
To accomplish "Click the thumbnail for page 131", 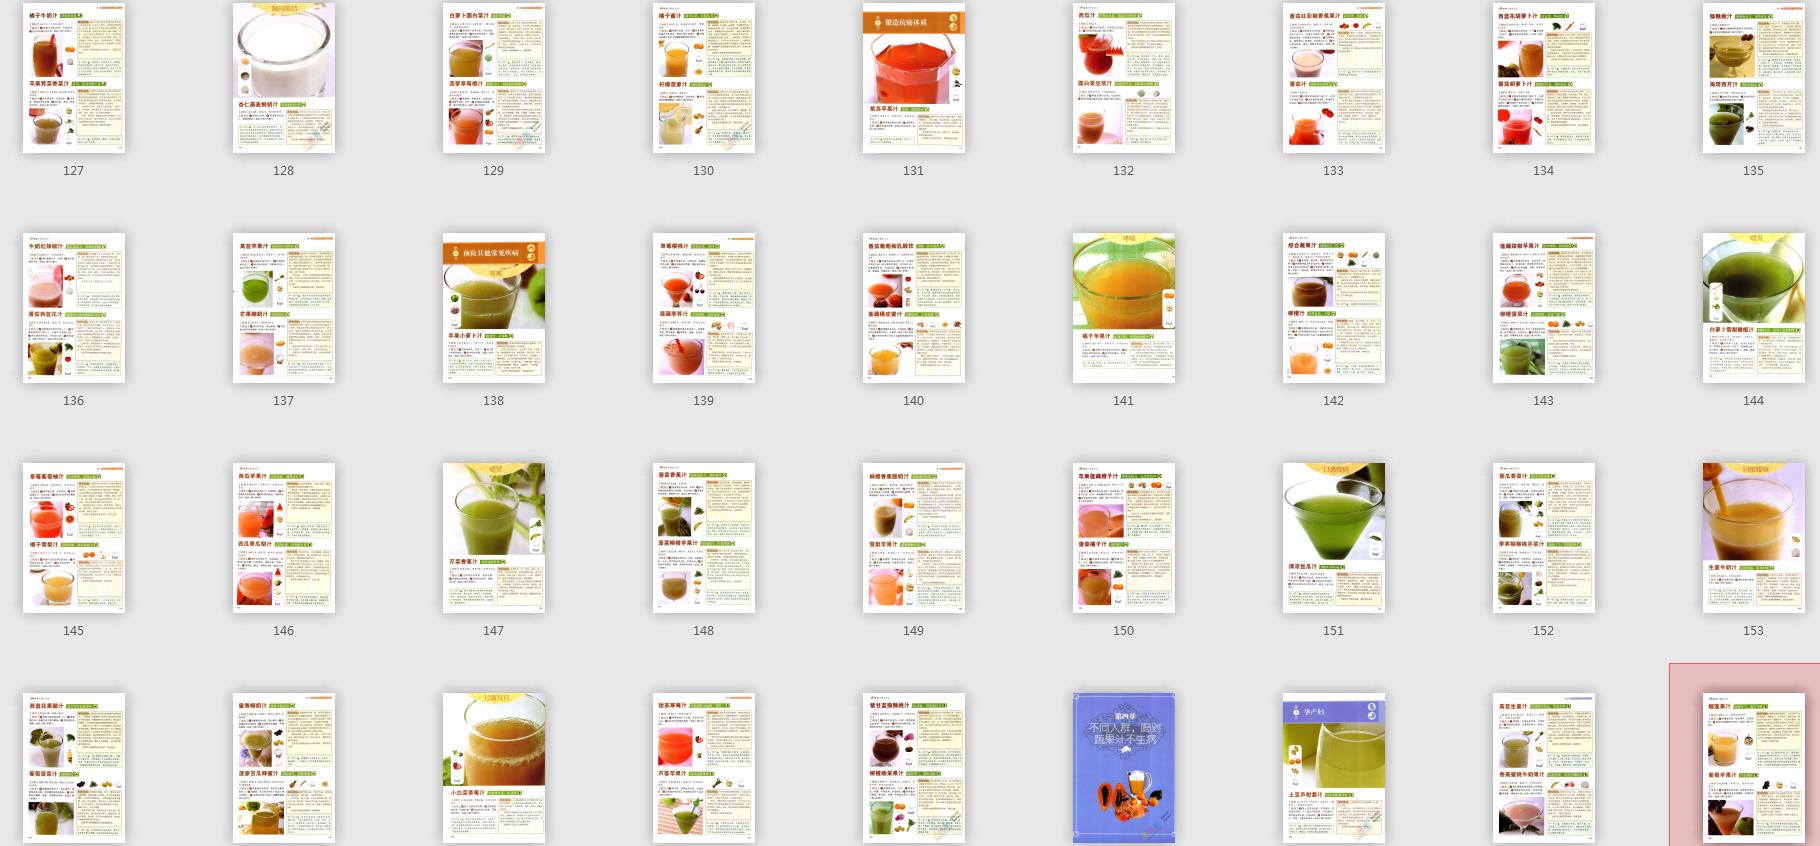I will point(914,78).
